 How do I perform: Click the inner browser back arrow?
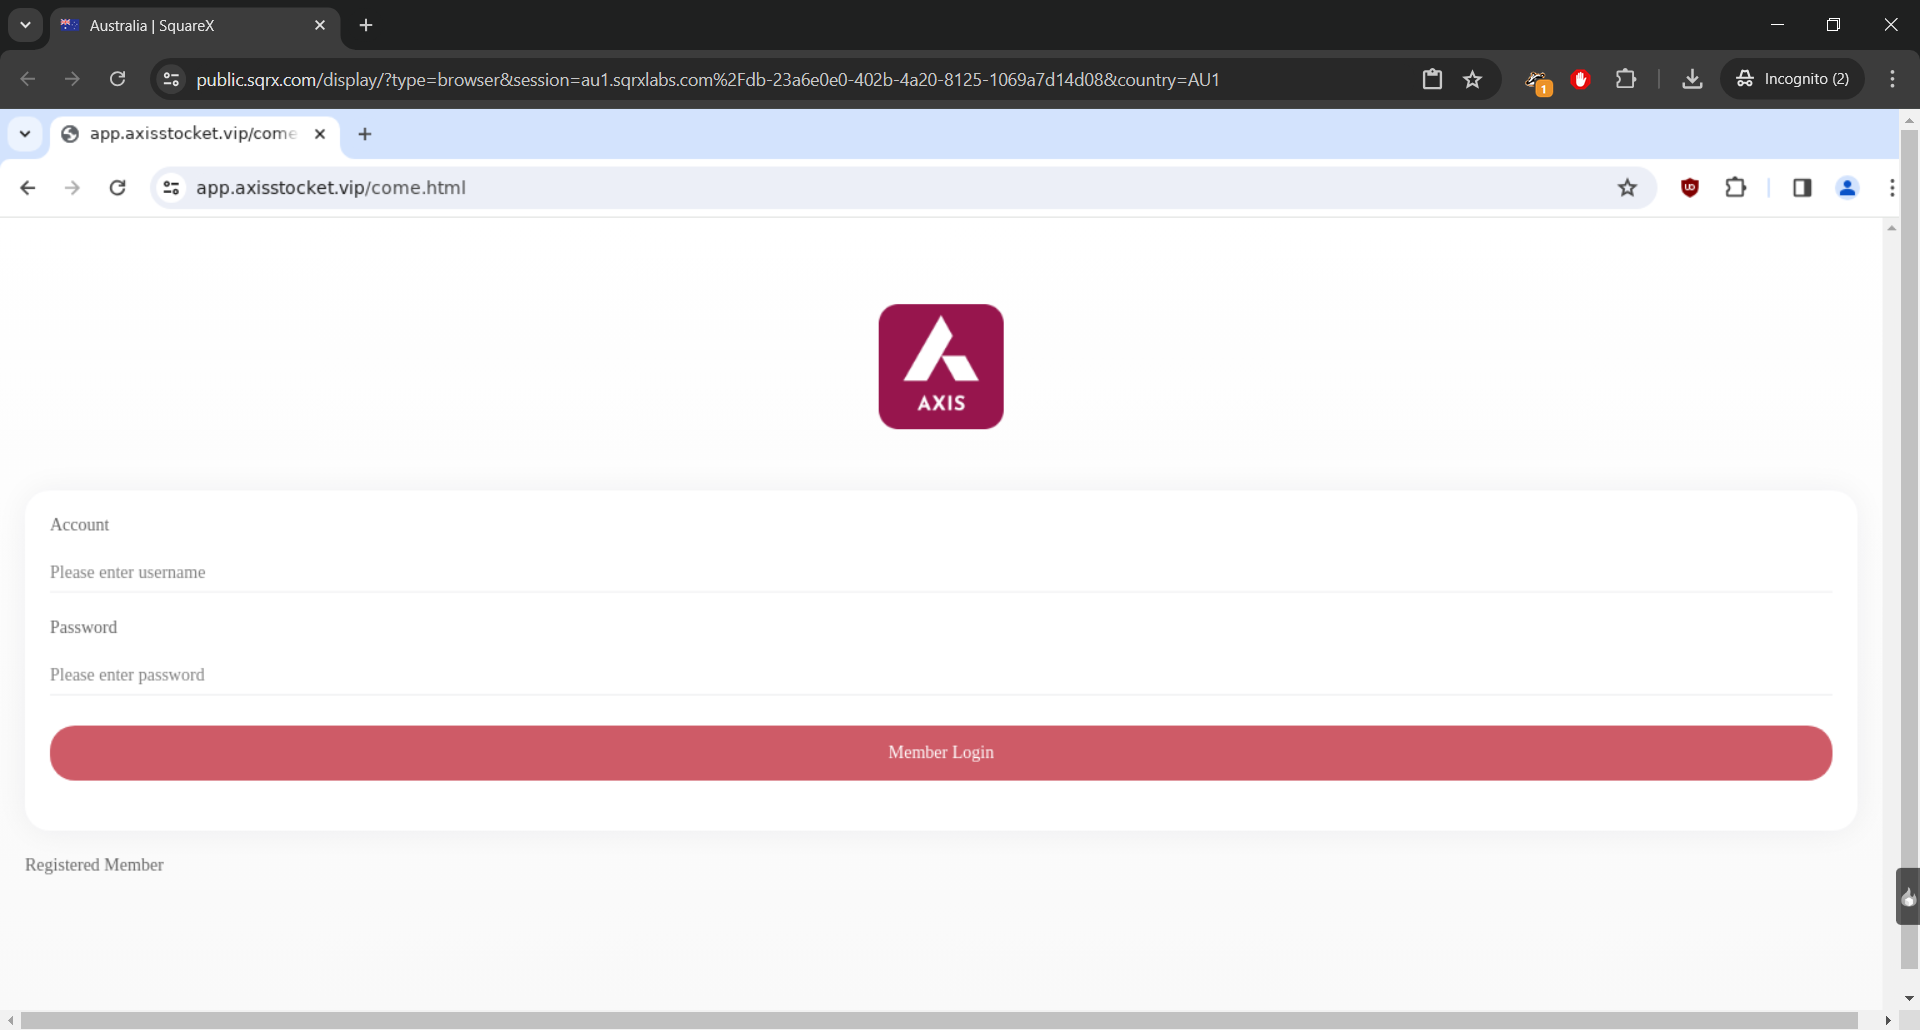[28, 187]
